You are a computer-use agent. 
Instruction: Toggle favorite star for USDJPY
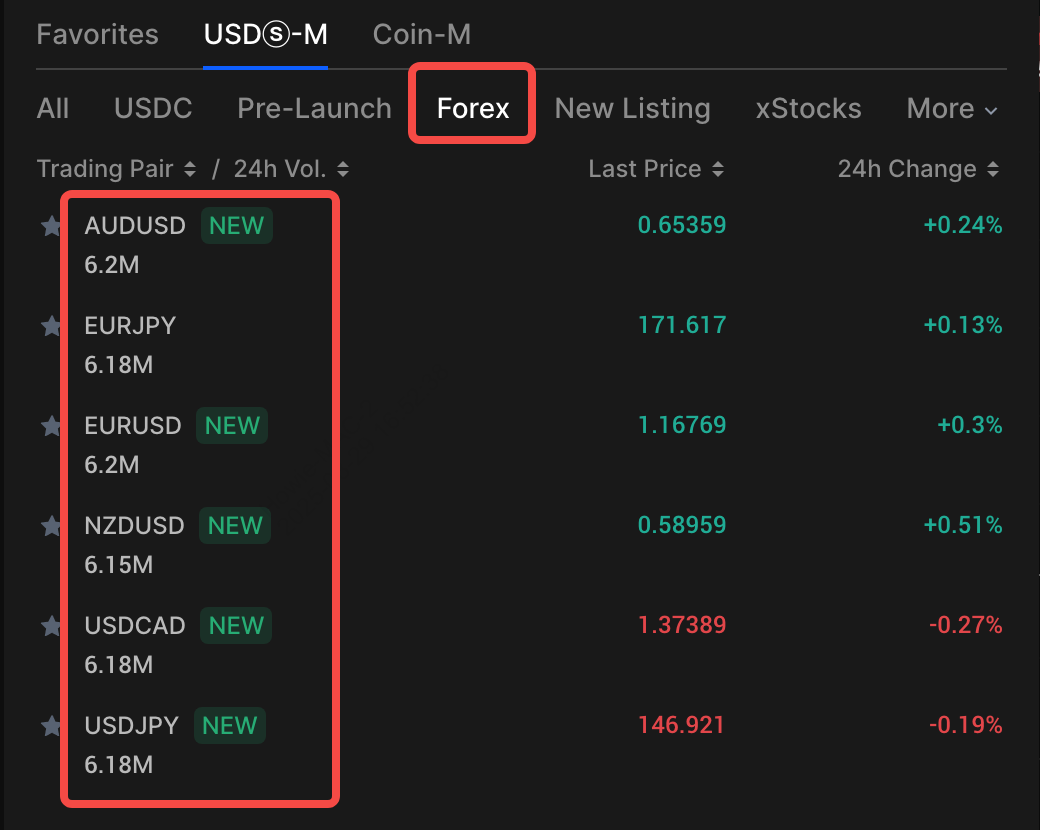[51, 727]
